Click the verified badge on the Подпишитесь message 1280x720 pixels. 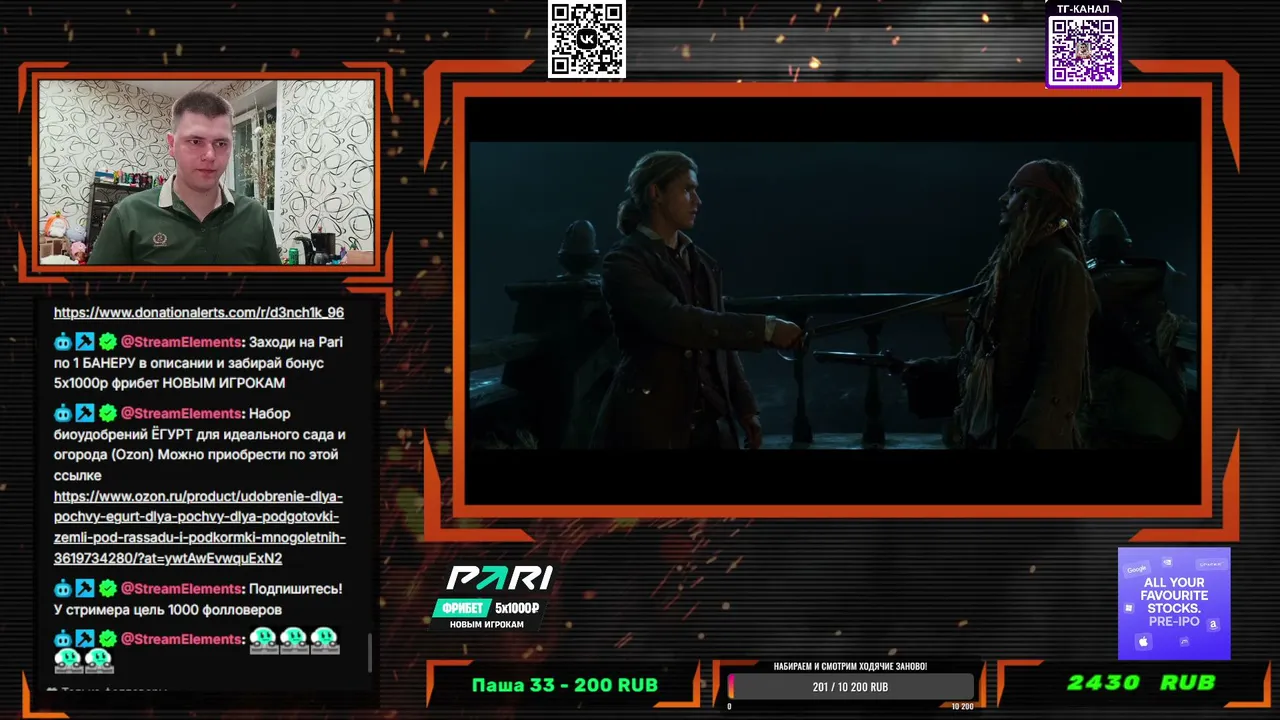[x=107, y=589]
